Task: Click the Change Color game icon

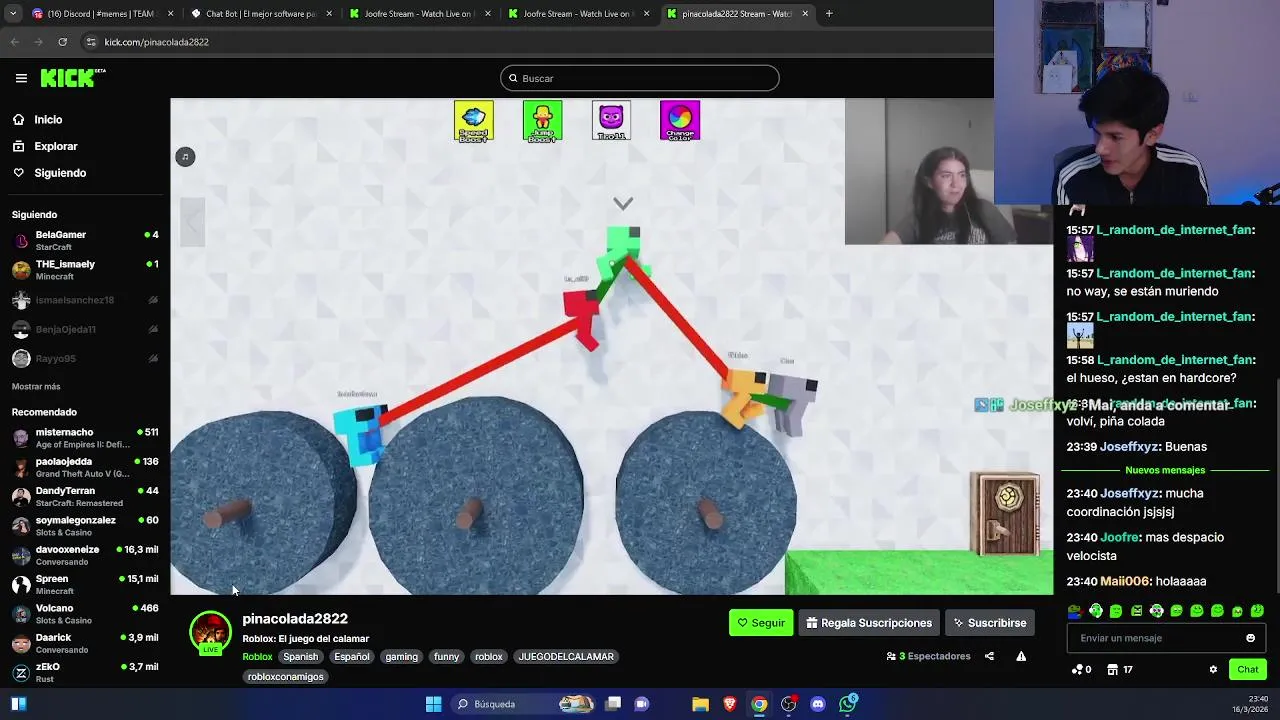Action: (x=680, y=121)
